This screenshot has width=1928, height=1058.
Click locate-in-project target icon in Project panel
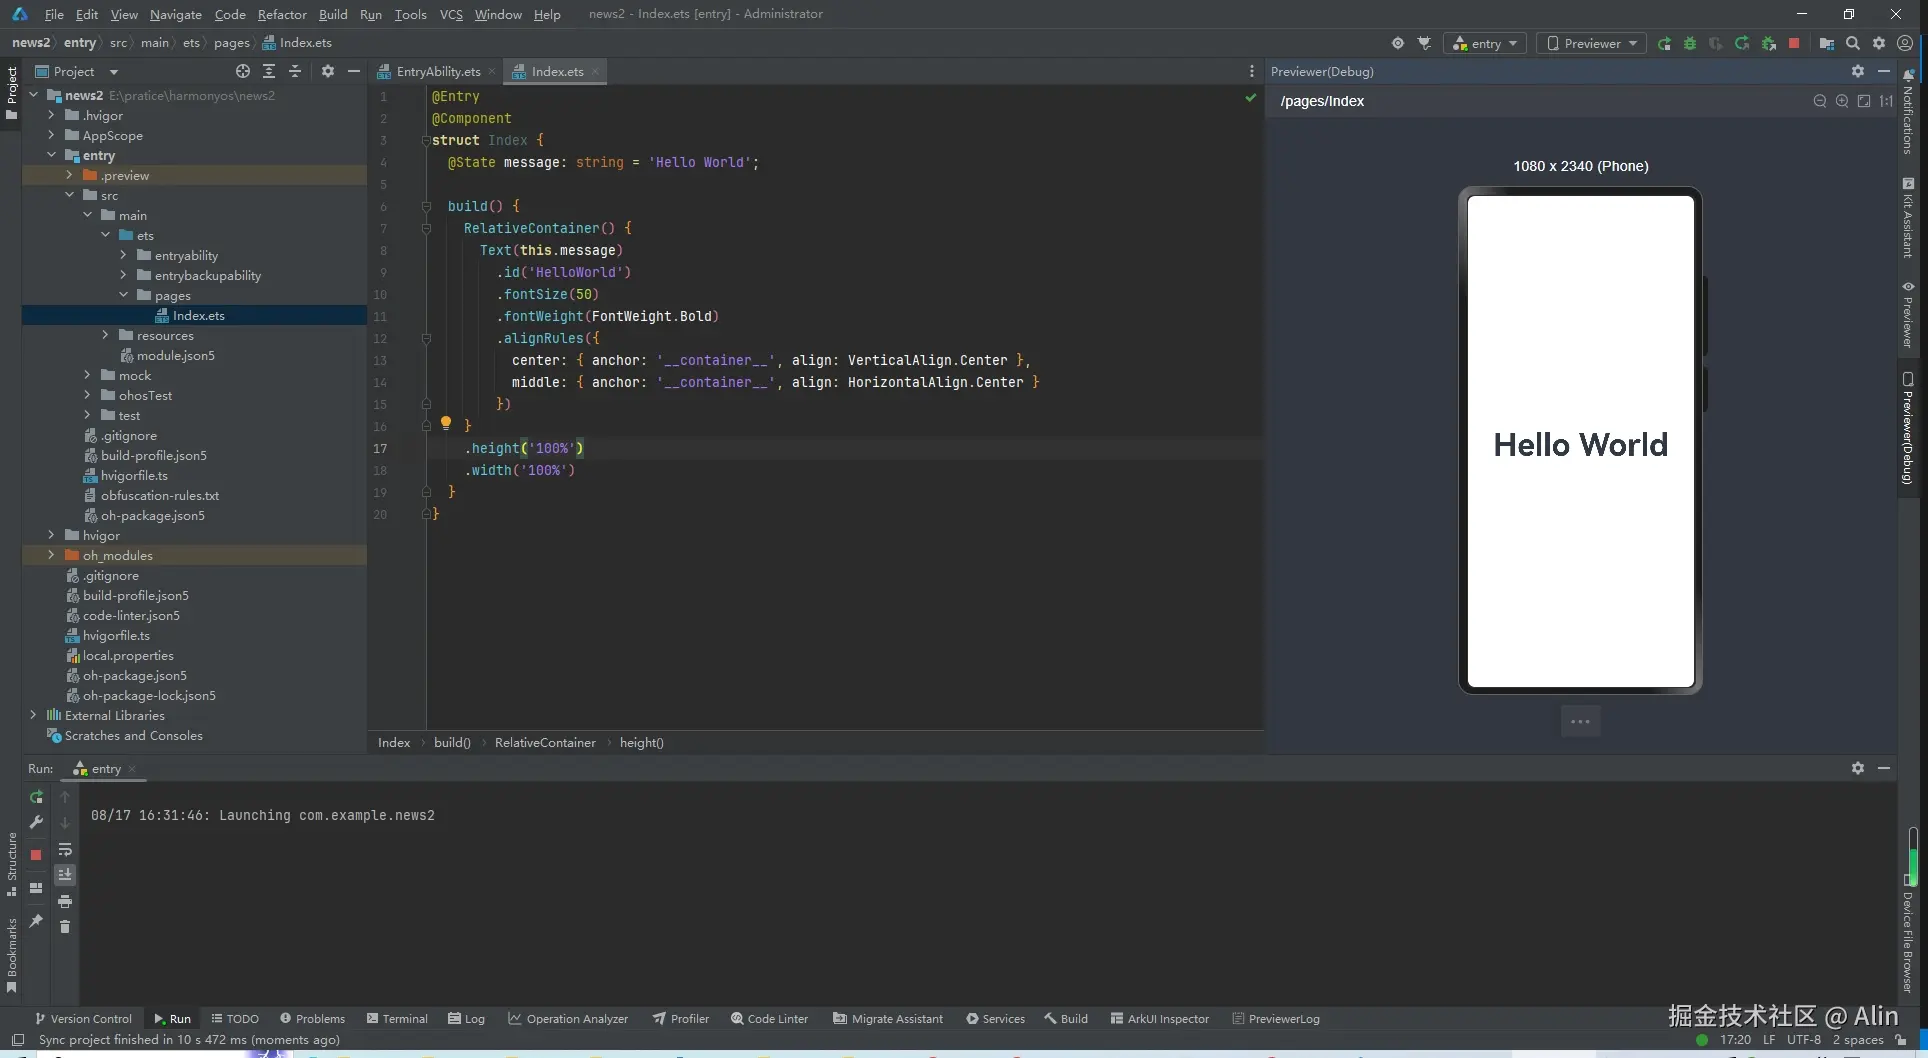243,71
